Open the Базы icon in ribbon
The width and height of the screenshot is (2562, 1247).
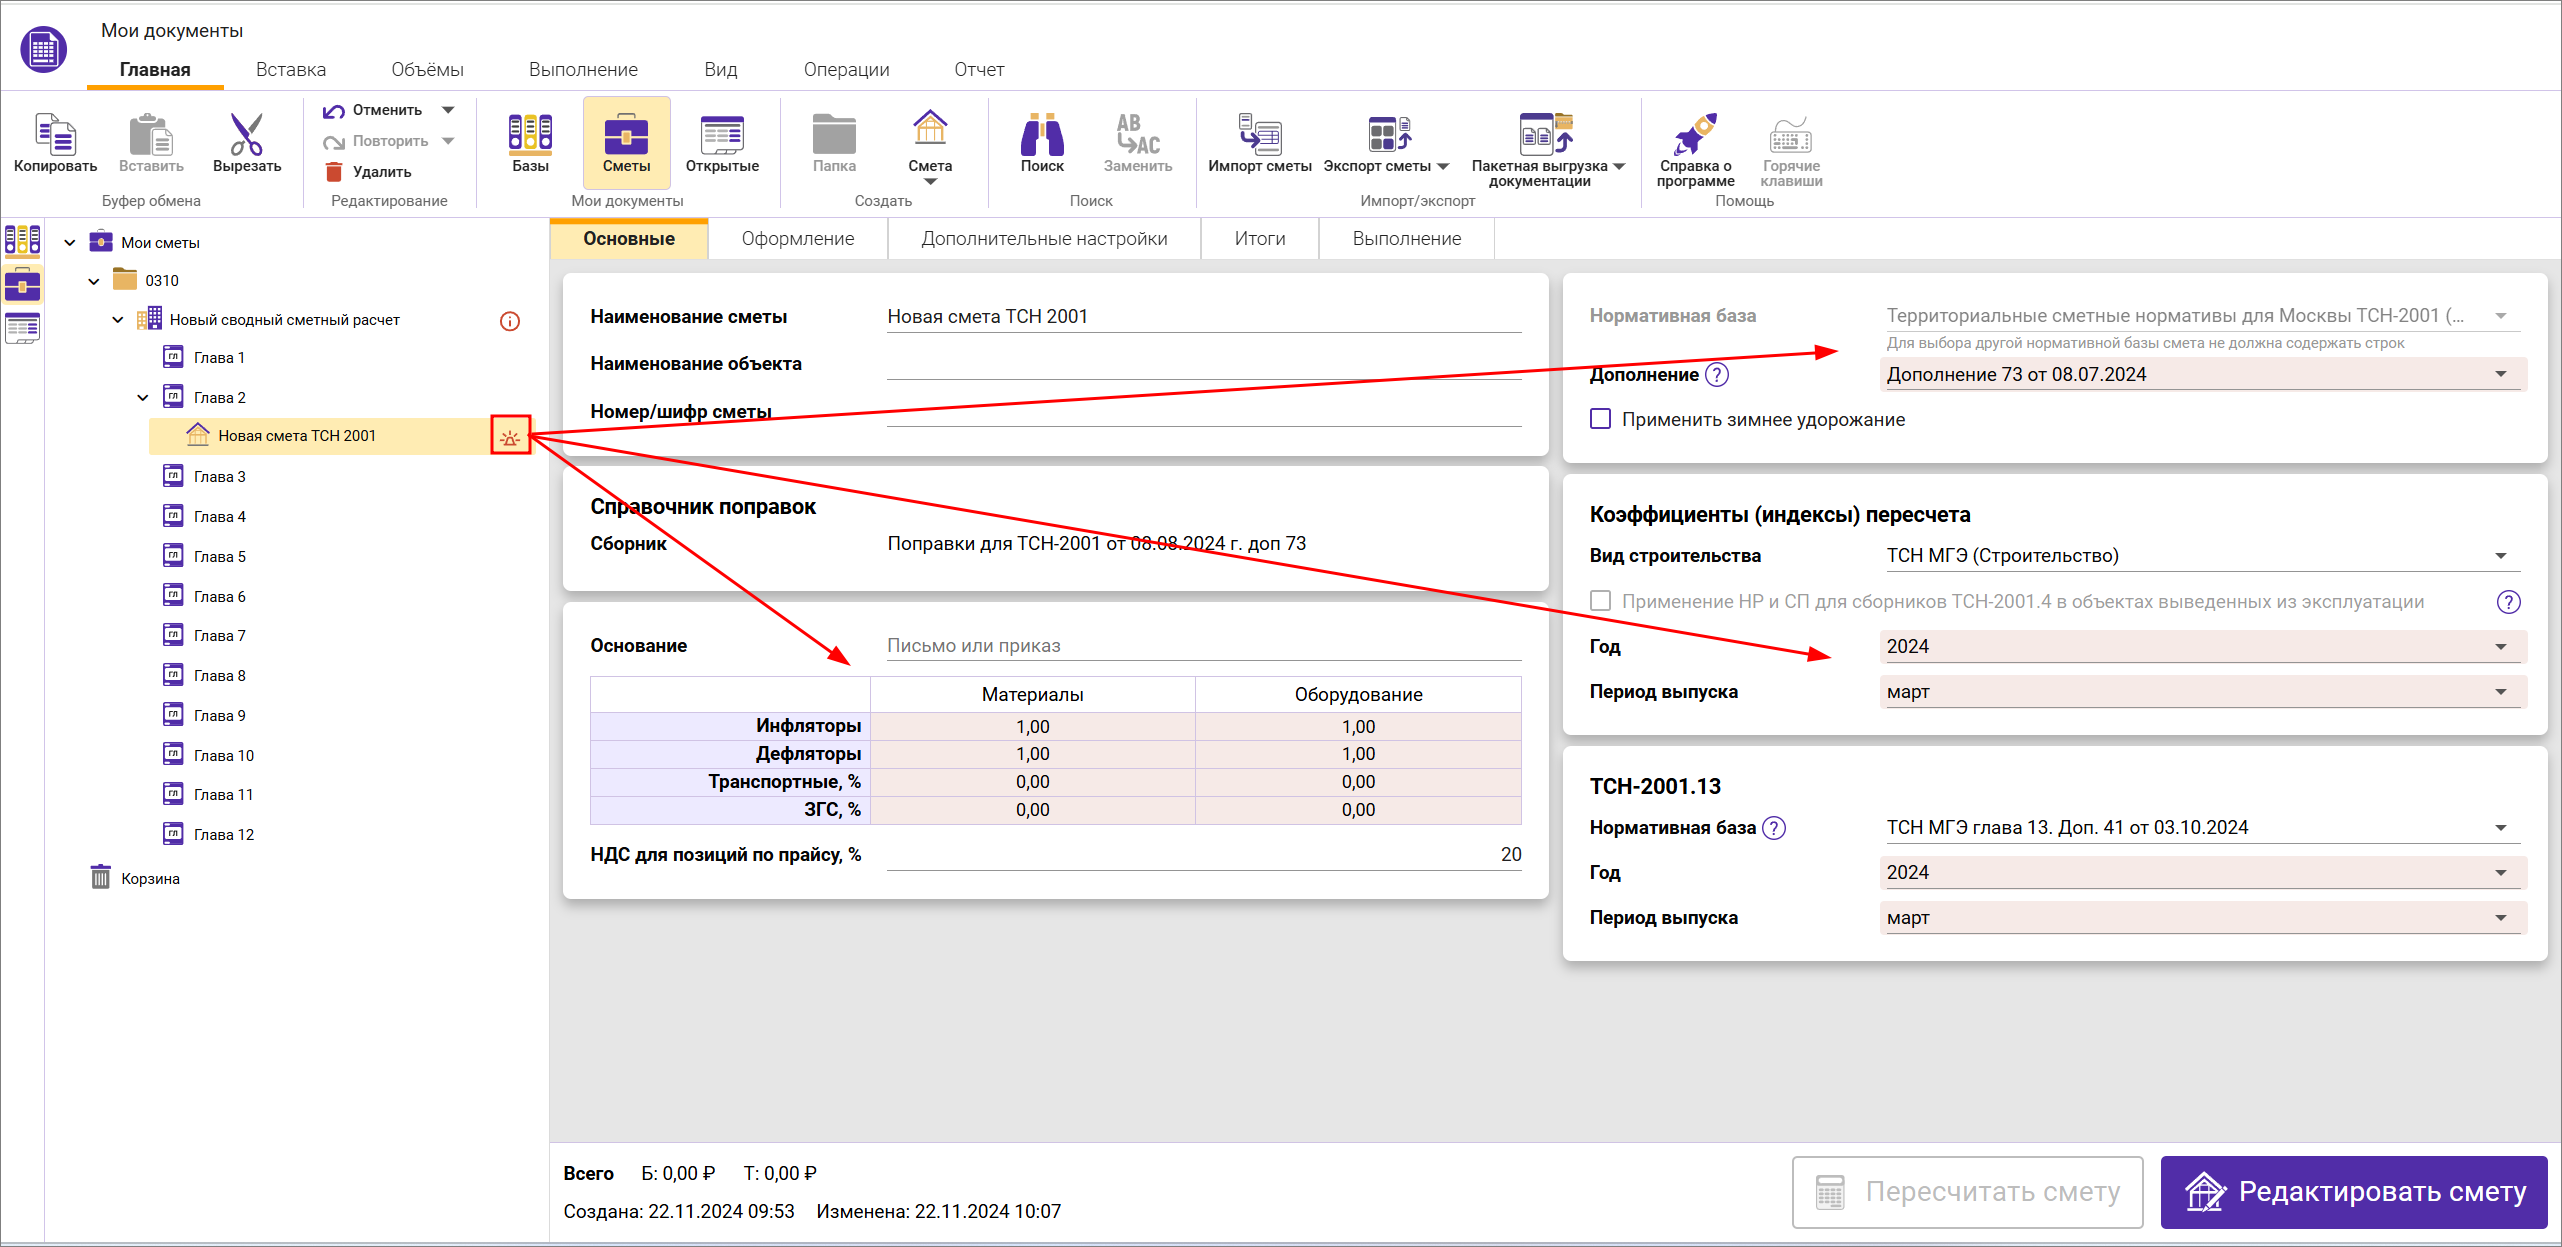pyautogui.click(x=530, y=135)
